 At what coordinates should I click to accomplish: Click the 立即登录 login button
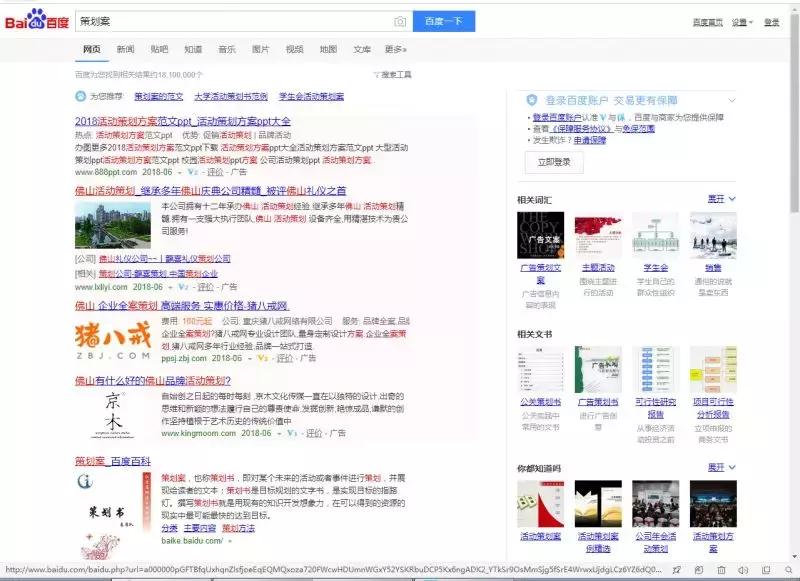click(x=553, y=160)
